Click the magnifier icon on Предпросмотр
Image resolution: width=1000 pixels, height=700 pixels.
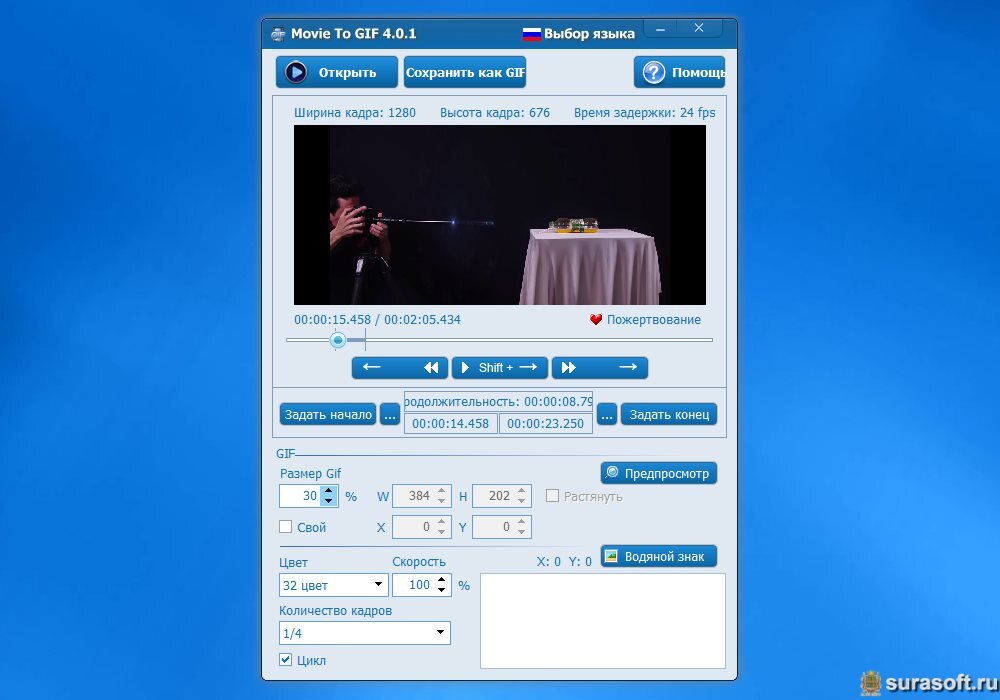pos(612,472)
